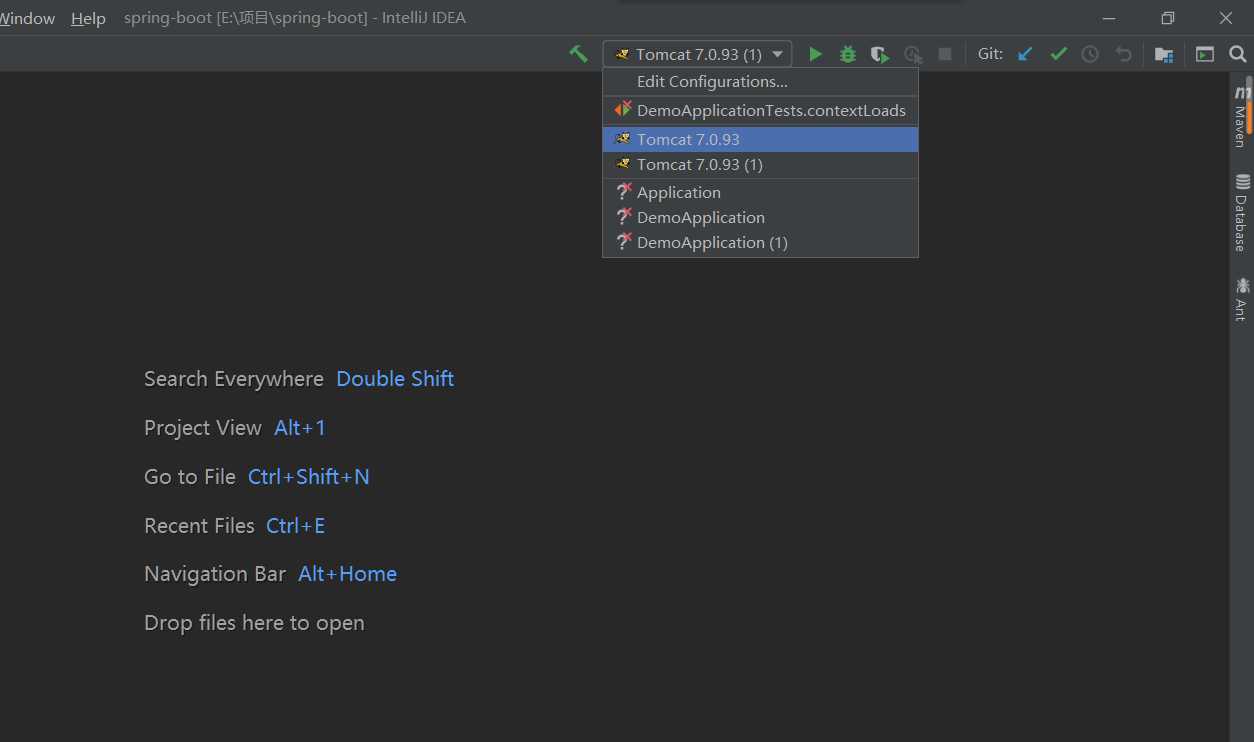Click the Alt+1 Project View shortcut
1254x742 pixels.
click(300, 428)
